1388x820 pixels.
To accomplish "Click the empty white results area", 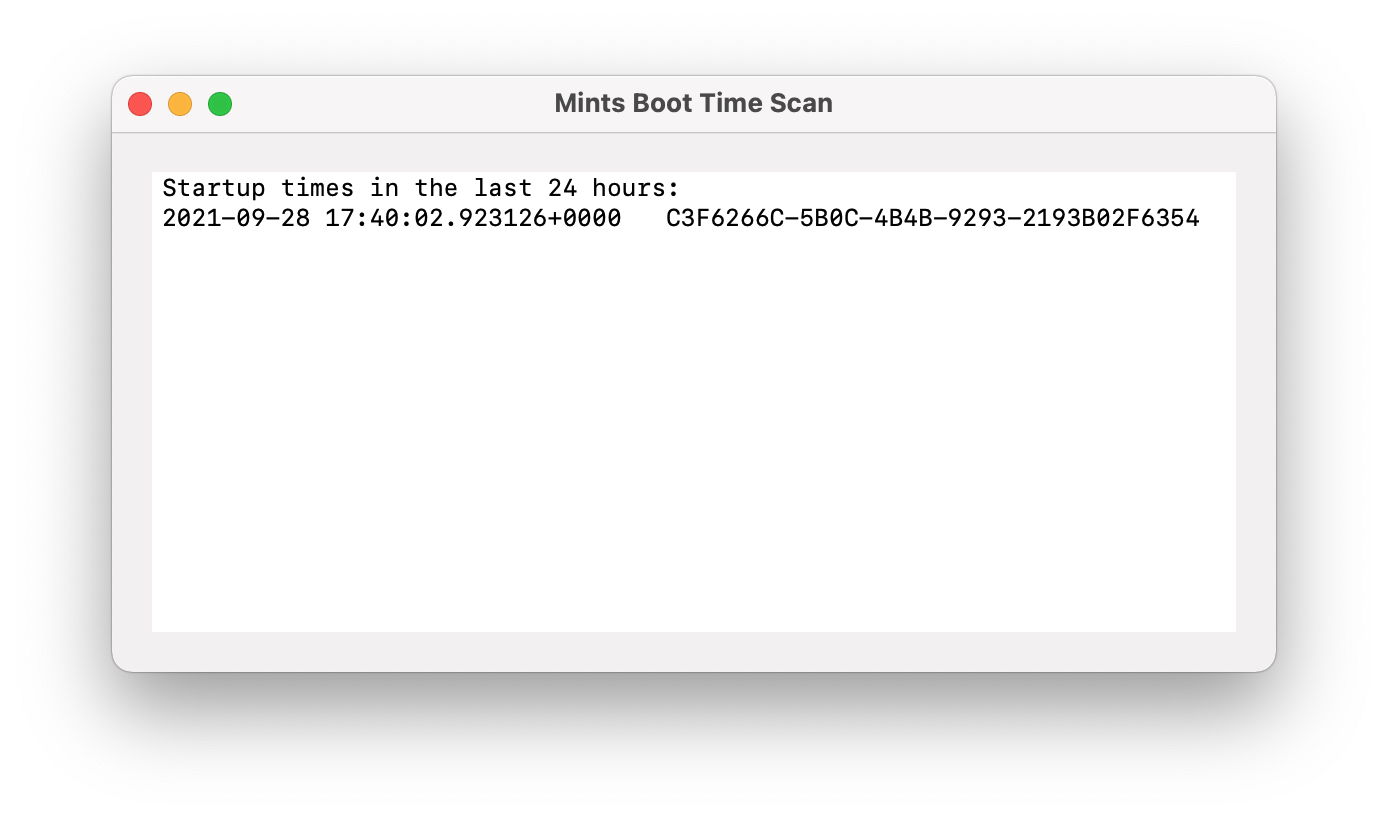I will coord(693,430).
